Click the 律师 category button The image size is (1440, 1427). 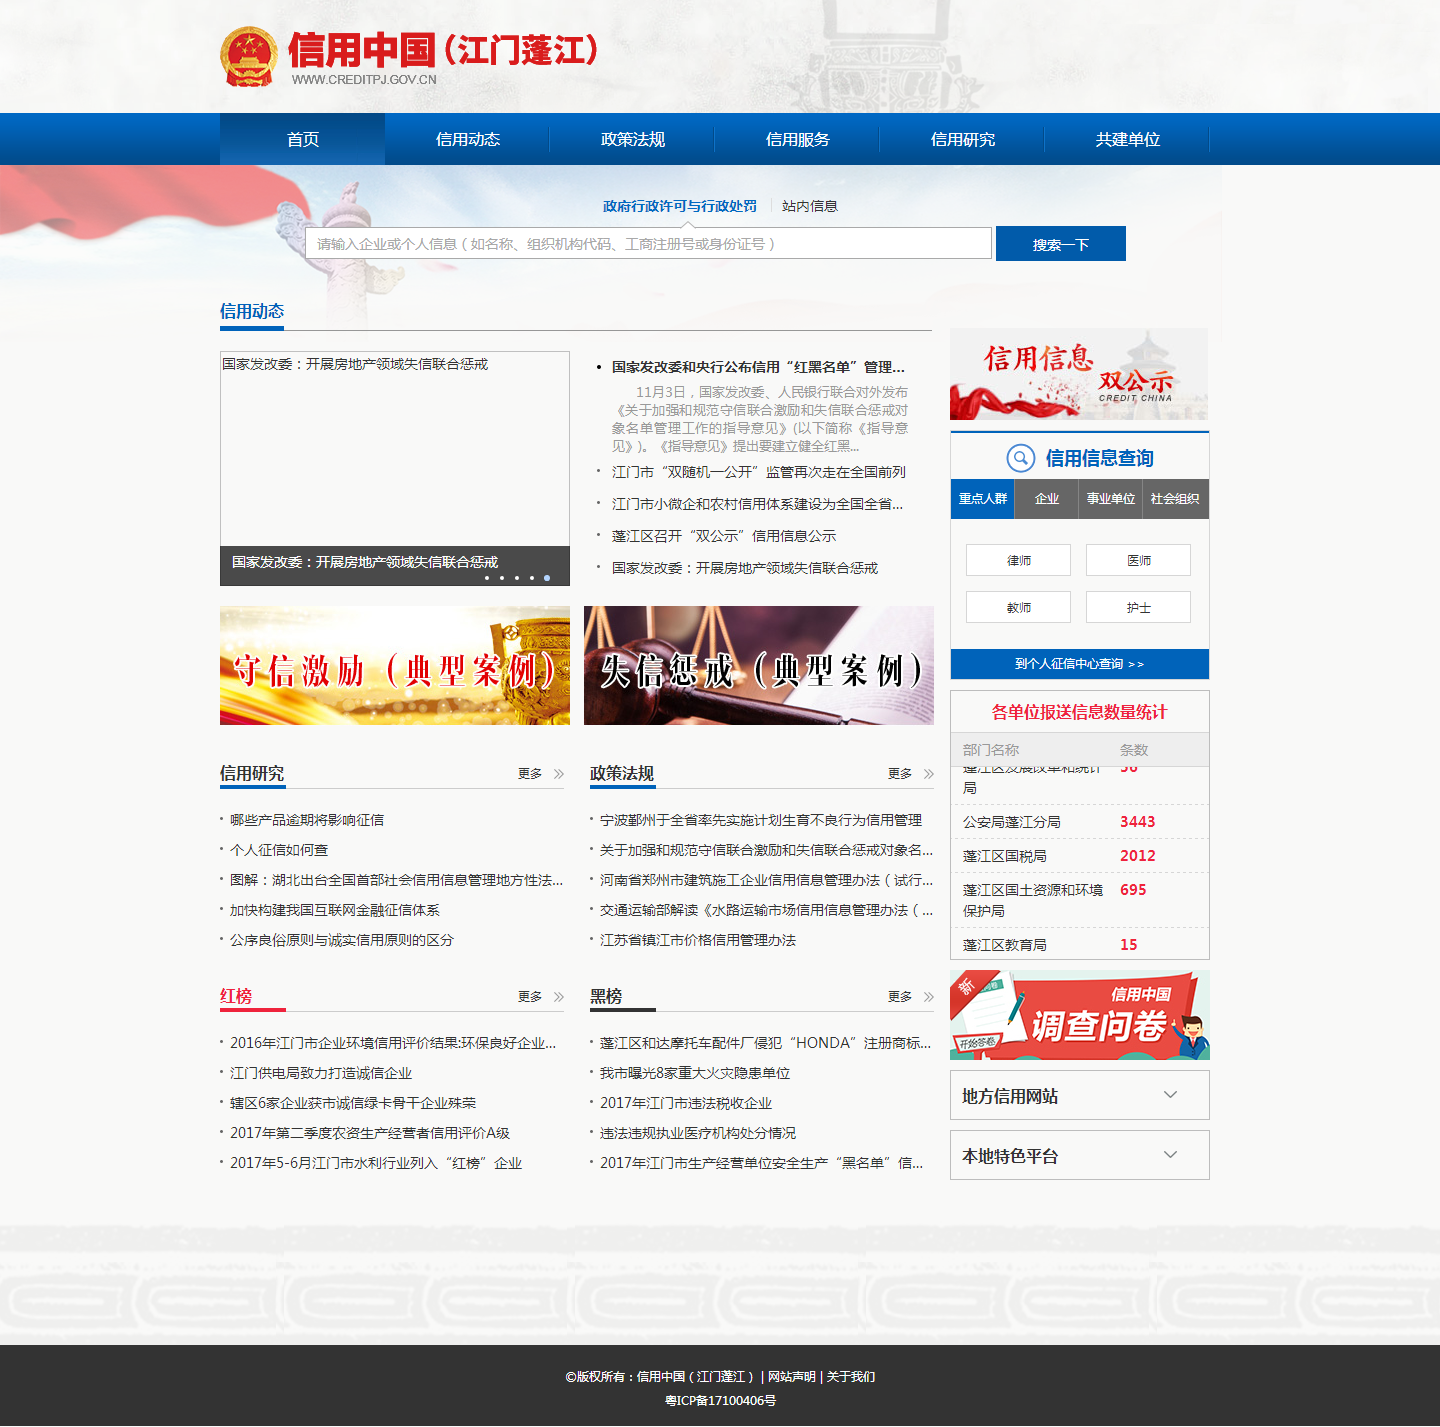[1018, 560]
